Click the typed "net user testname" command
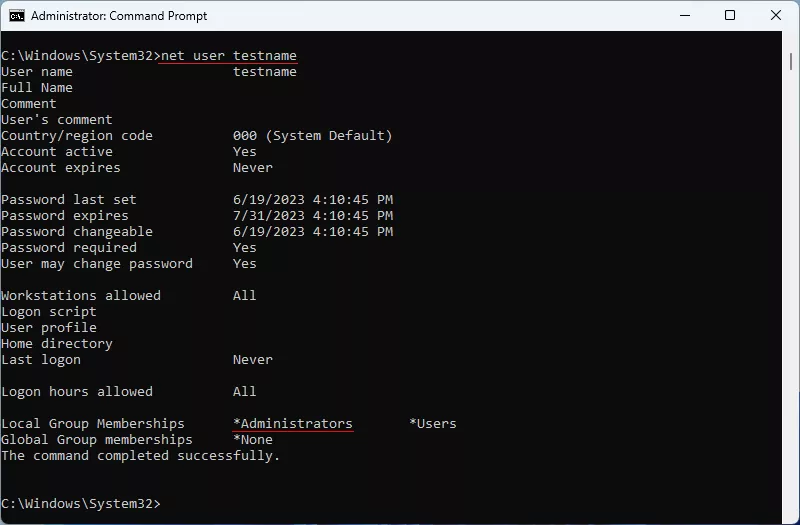 pyautogui.click(x=229, y=56)
